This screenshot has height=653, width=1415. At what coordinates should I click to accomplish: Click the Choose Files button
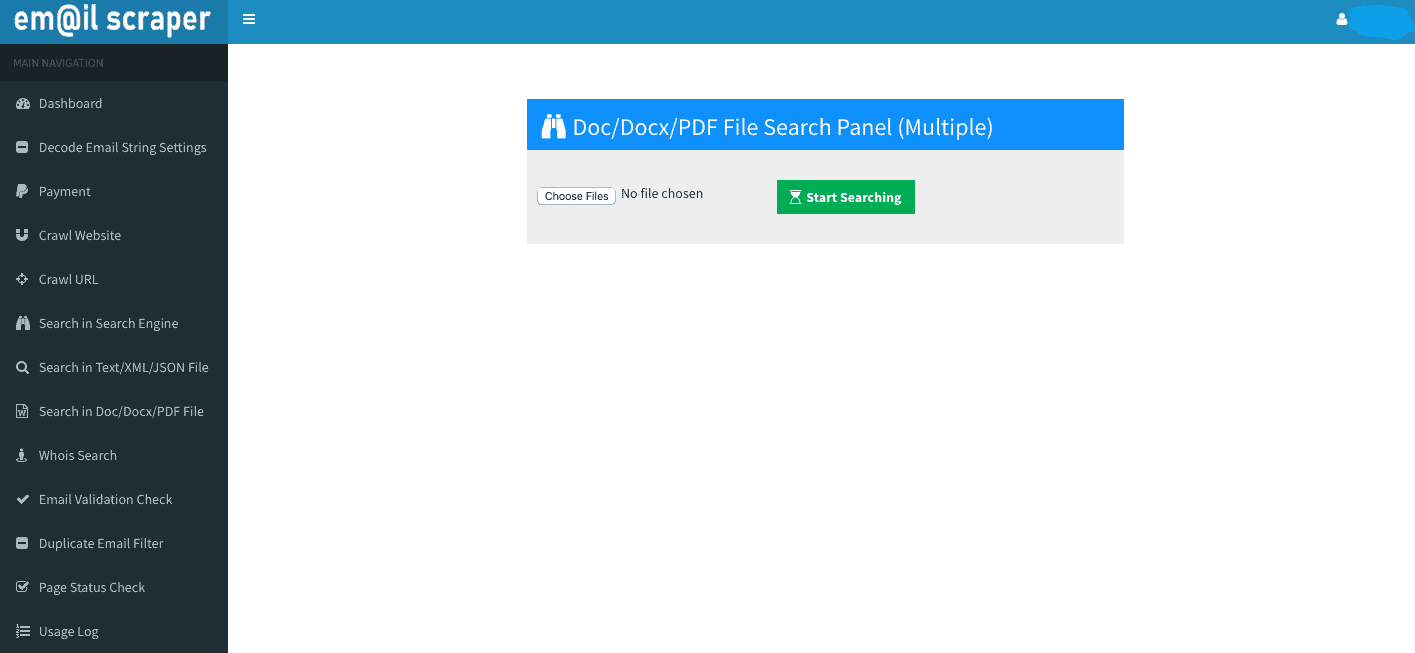click(x=576, y=196)
